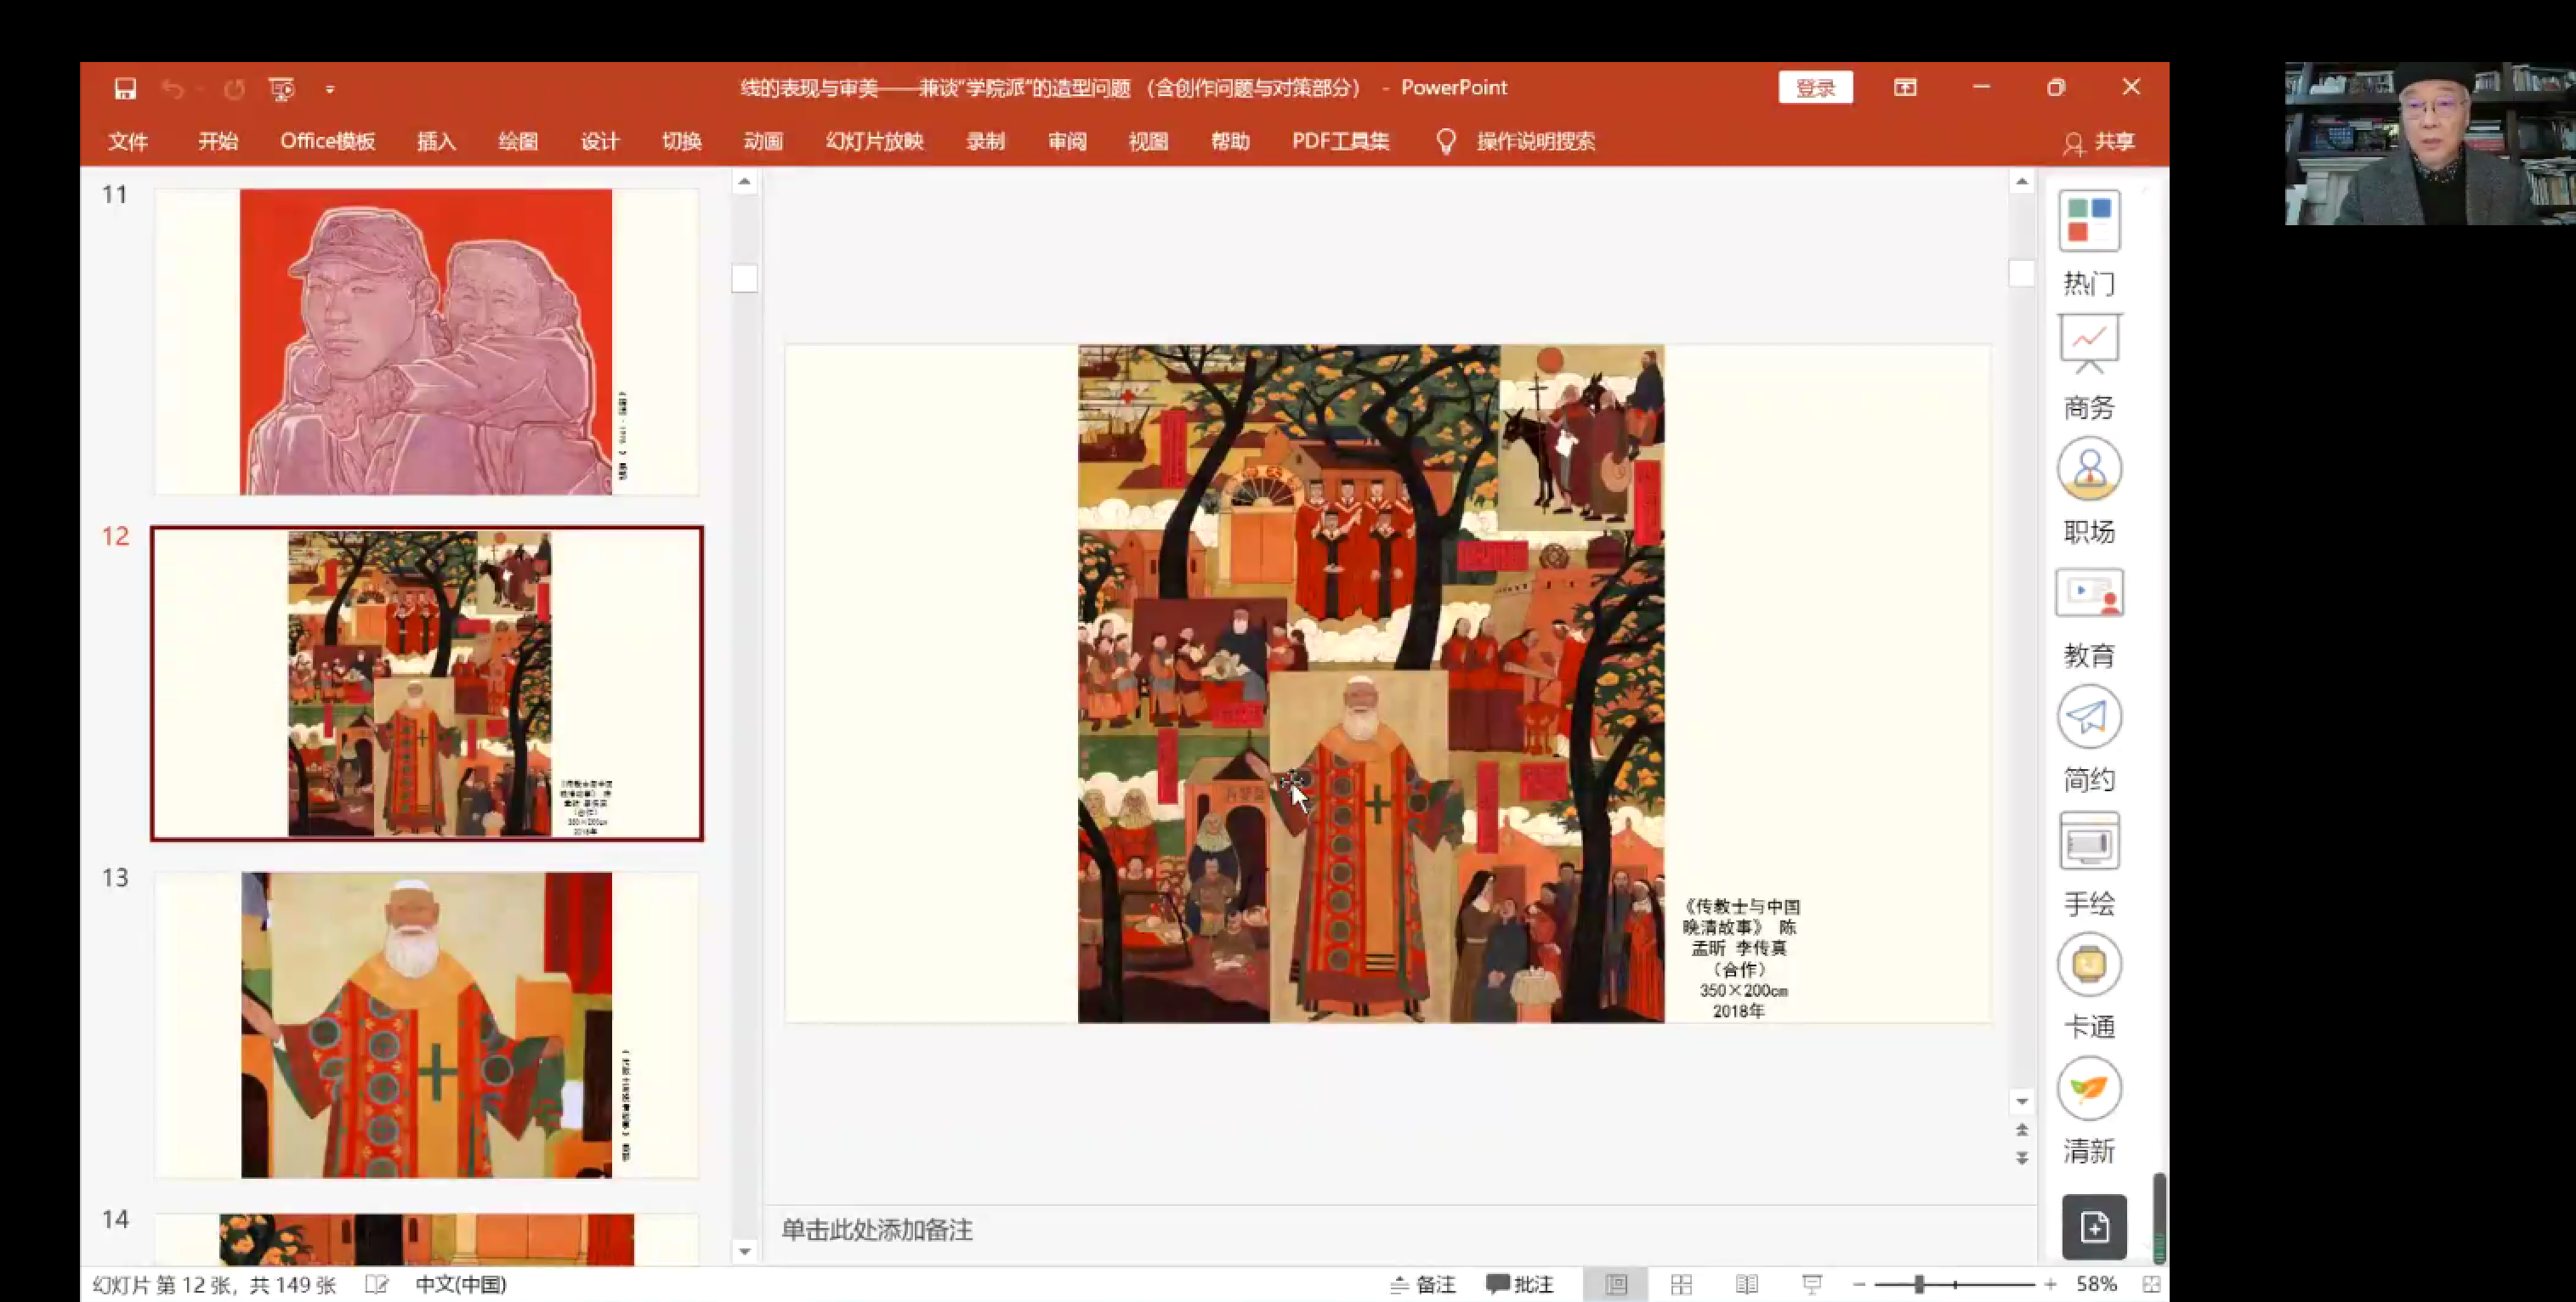Screen dimensions: 2576x1302
Task: Toggle the 批注 comments pane
Action: 1520,1284
